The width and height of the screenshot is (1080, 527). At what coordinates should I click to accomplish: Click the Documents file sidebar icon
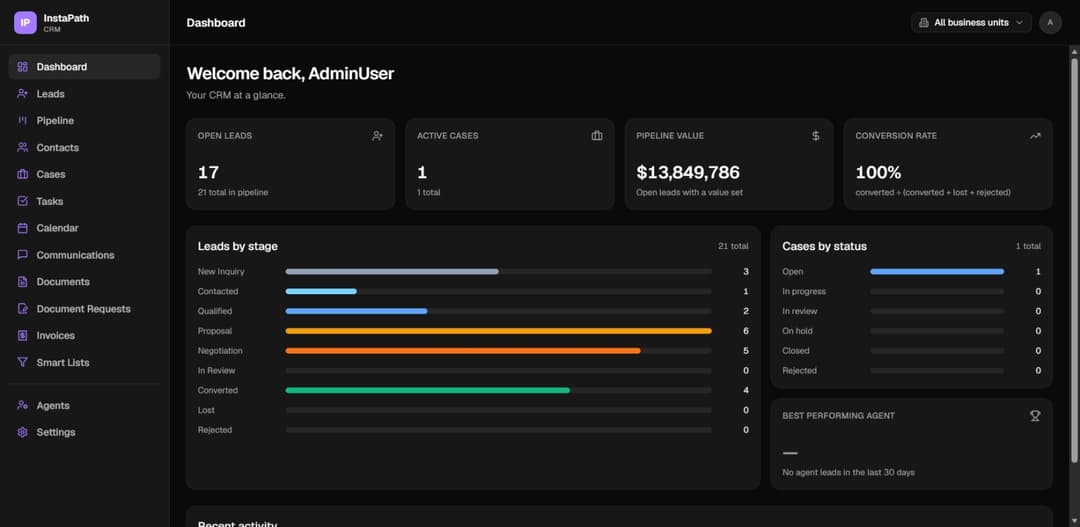23,282
